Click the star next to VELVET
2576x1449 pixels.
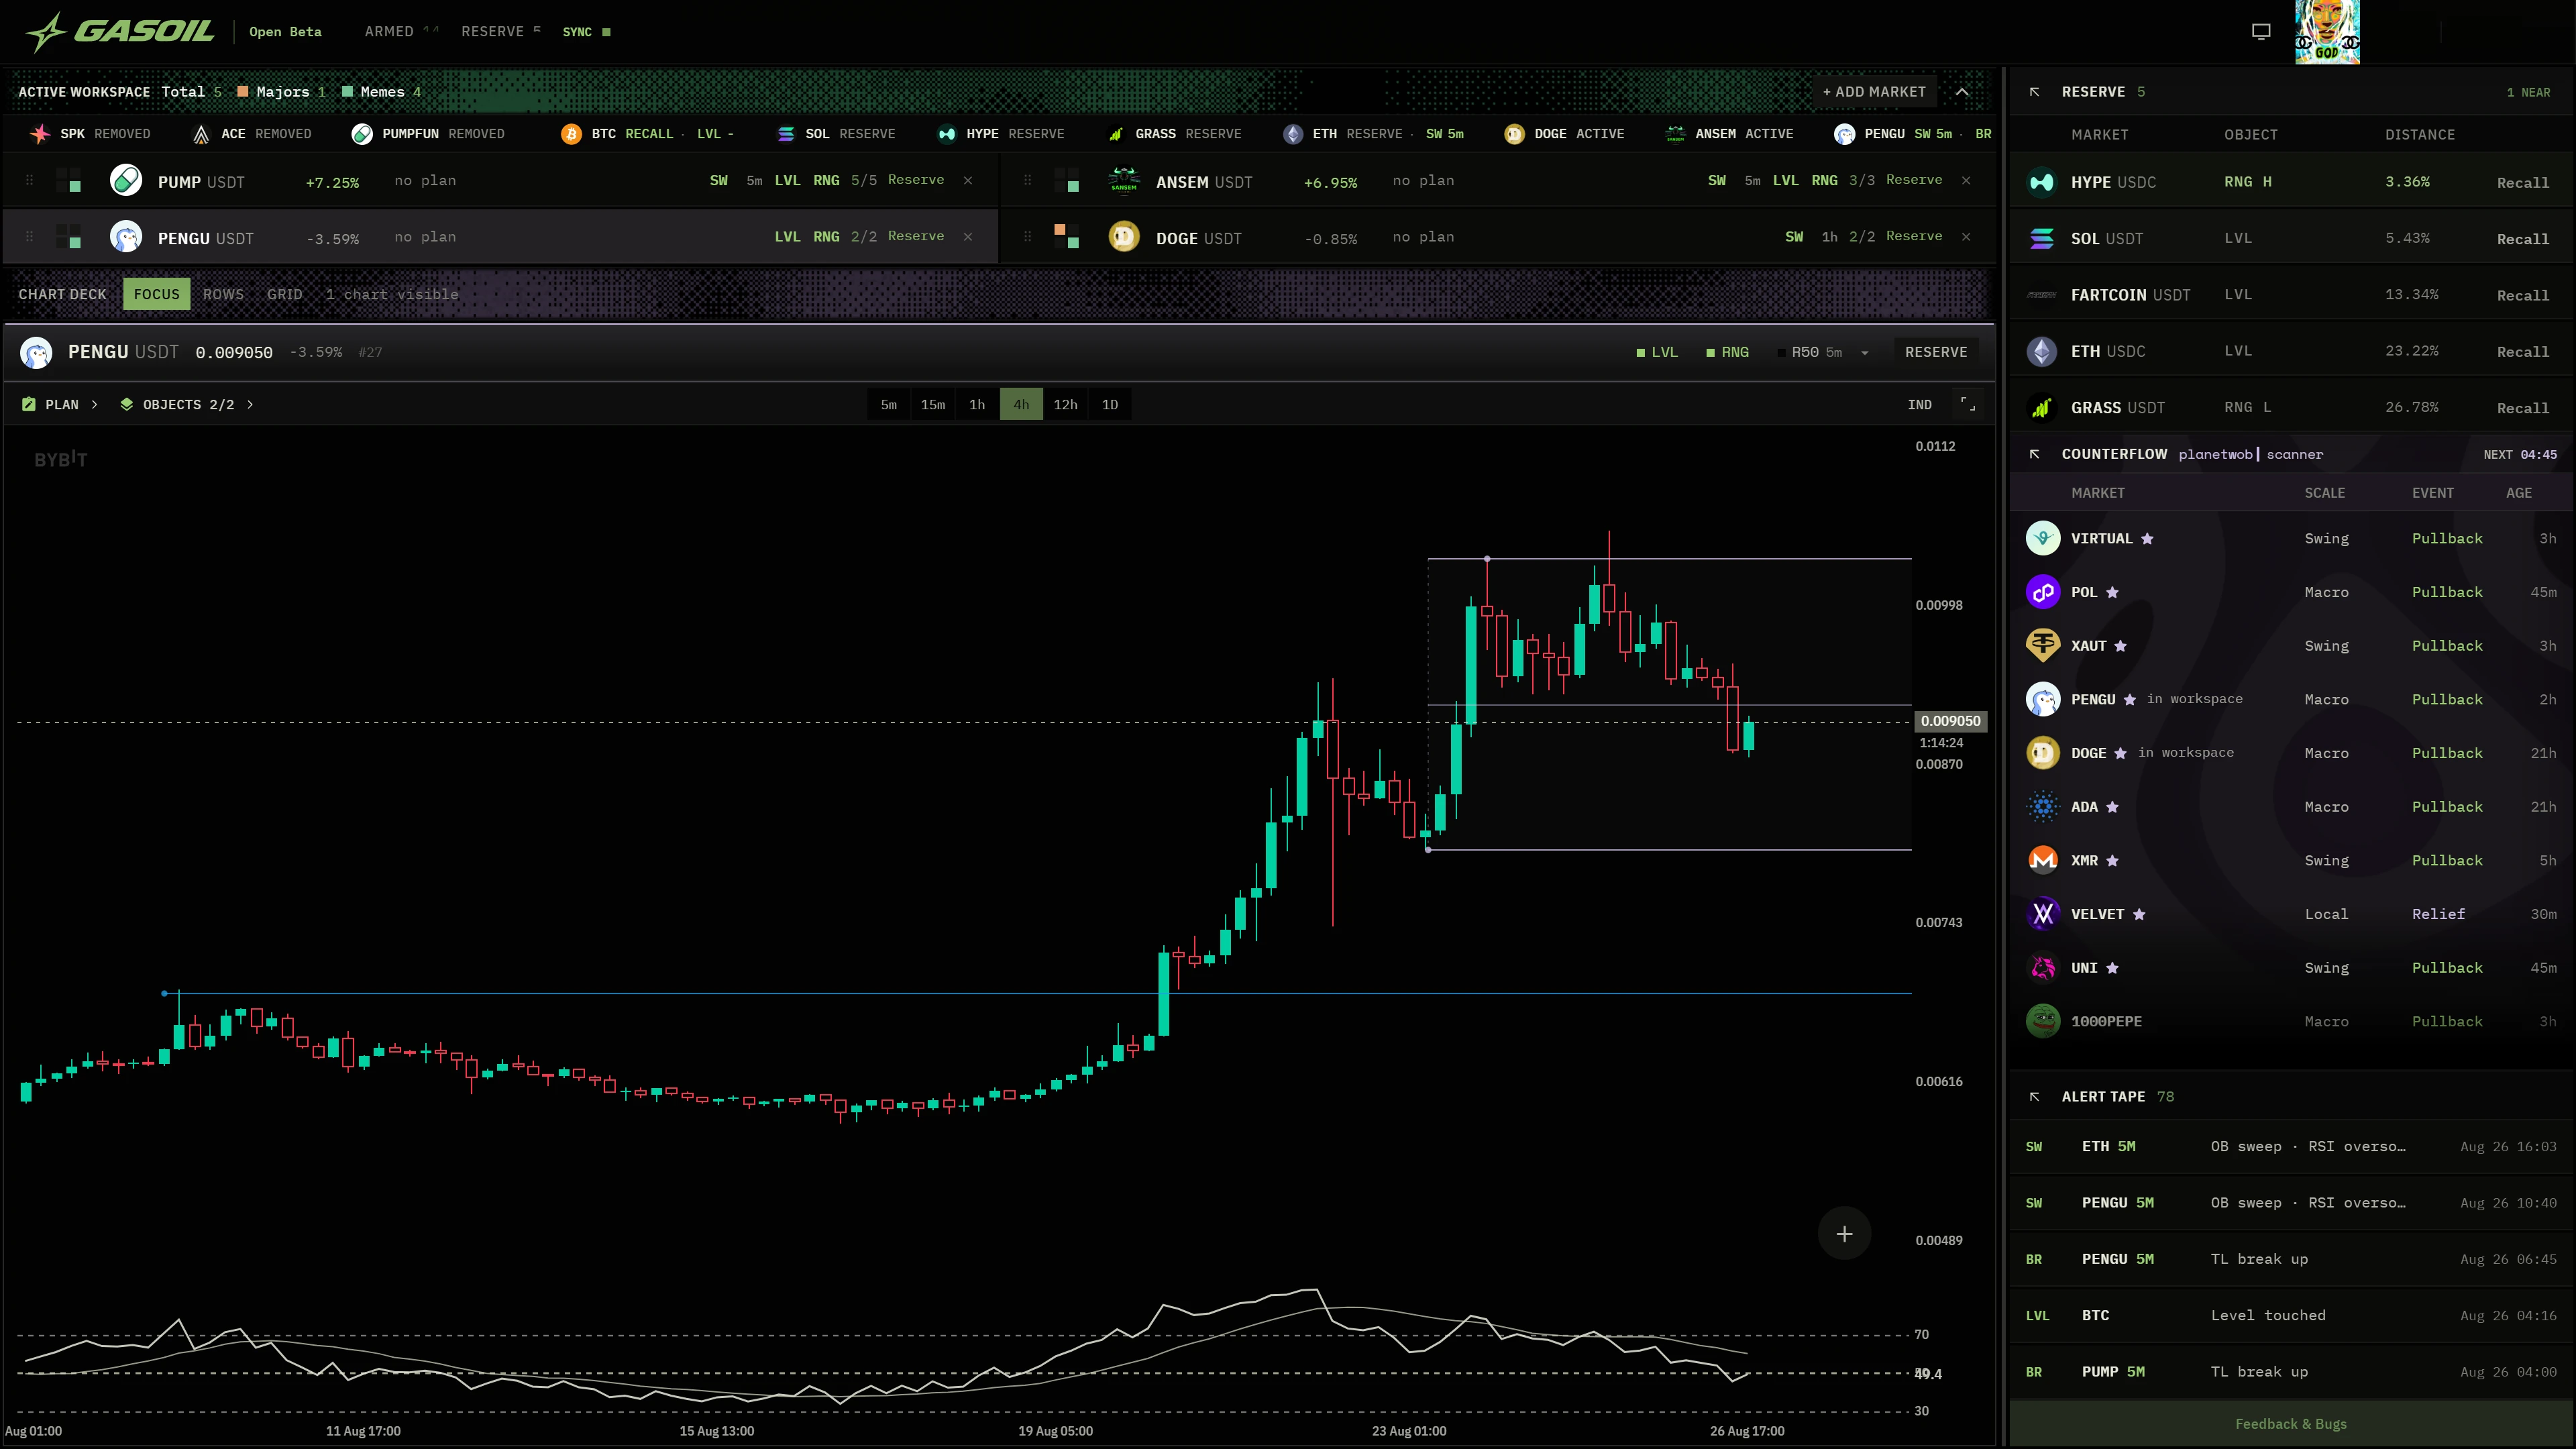[2139, 915]
